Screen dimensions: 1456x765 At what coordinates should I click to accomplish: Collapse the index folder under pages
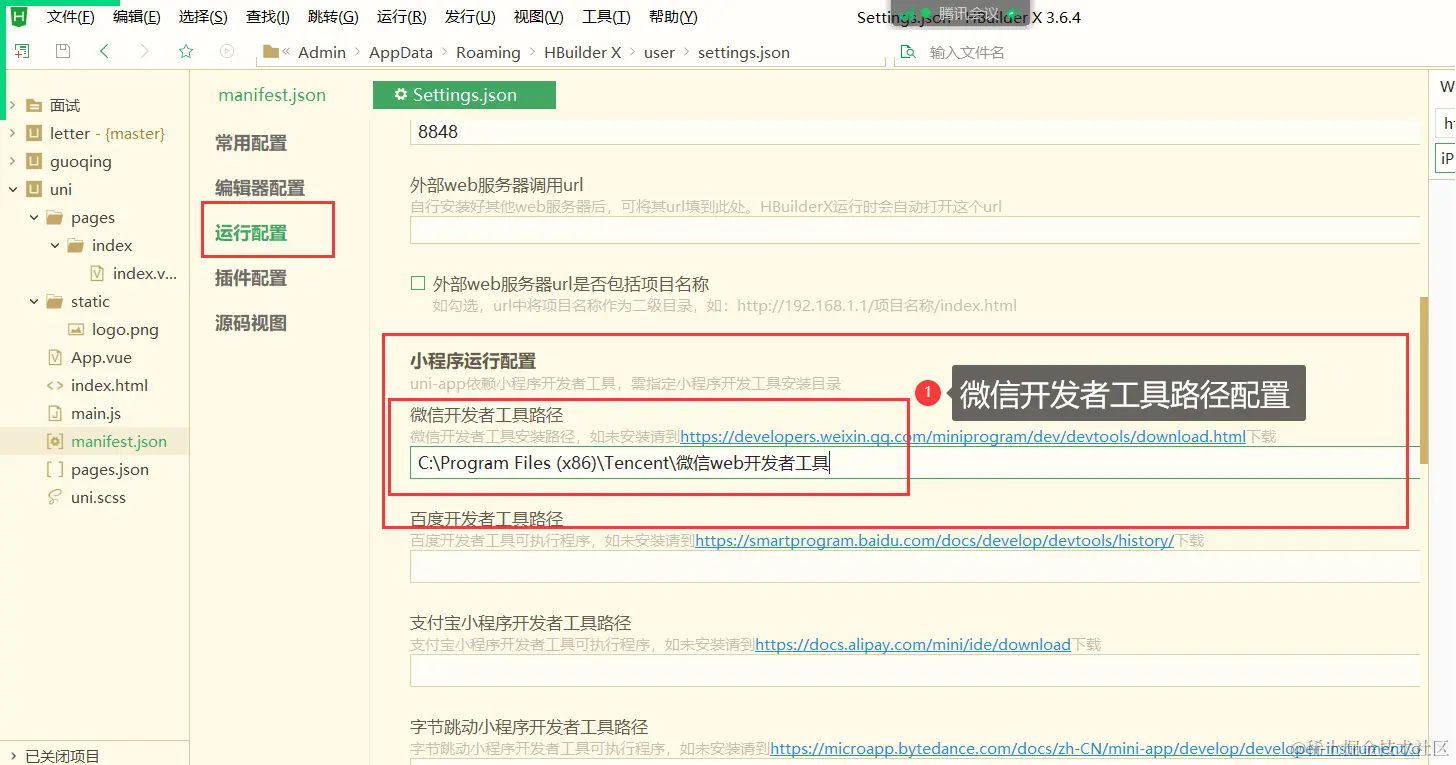click(54, 245)
